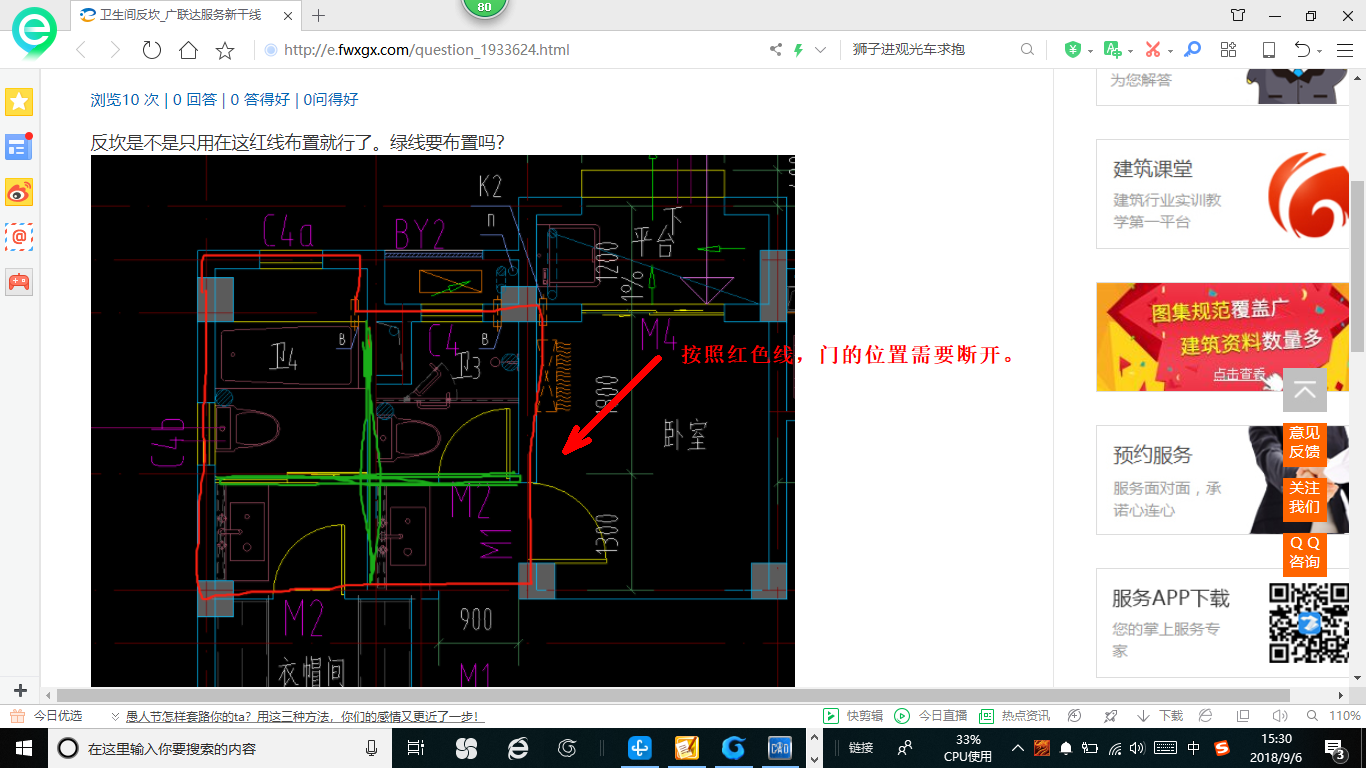
Task: Open the mail @ sidebar icon
Action: 19,237
